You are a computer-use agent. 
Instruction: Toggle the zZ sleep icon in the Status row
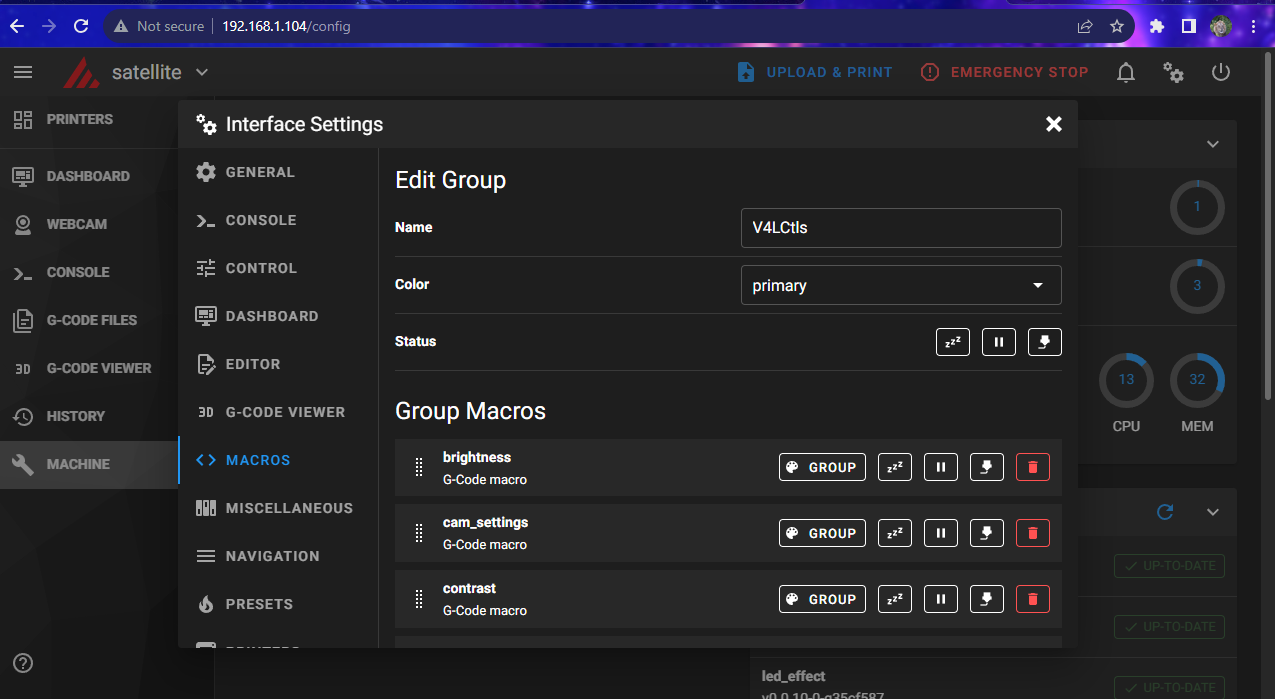click(952, 341)
